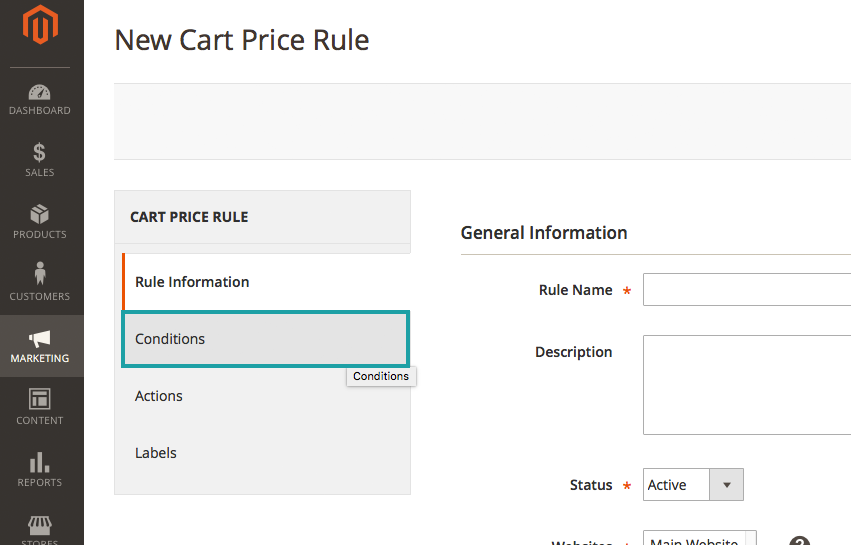Switch to the Rule Information tab
851x545 pixels.
tap(192, 282)
